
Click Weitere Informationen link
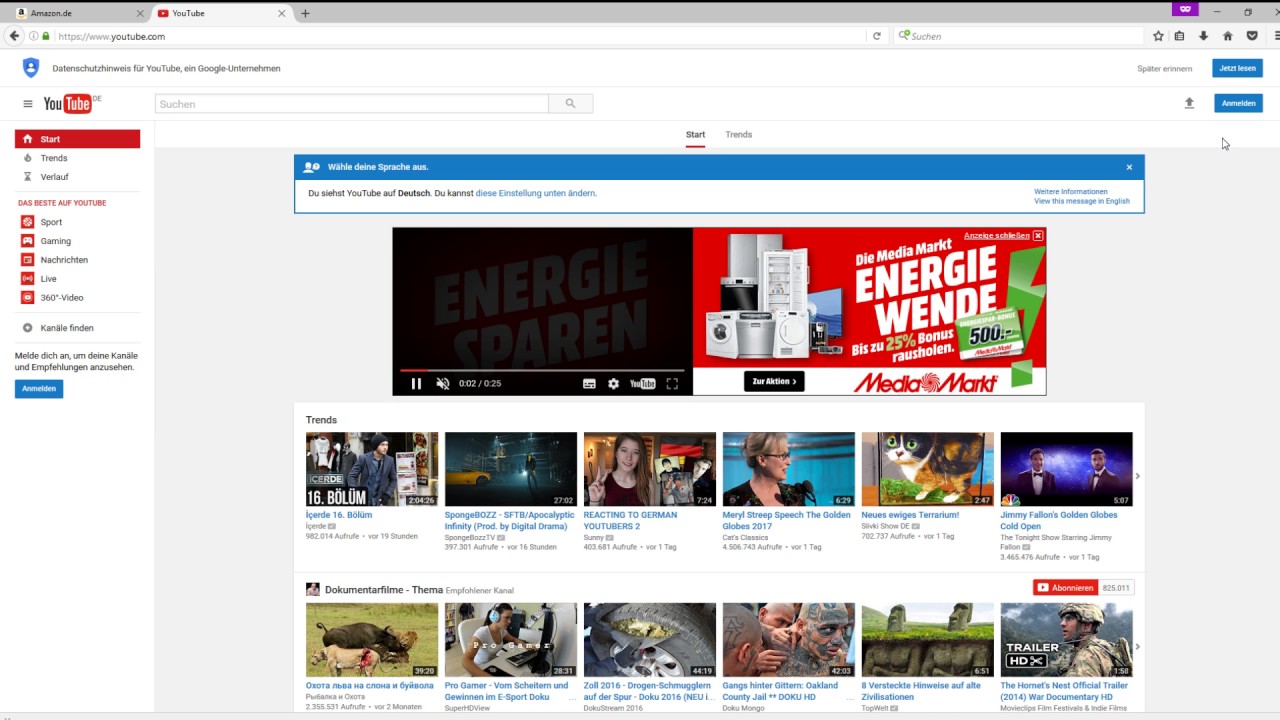(x=1071, y=191)
